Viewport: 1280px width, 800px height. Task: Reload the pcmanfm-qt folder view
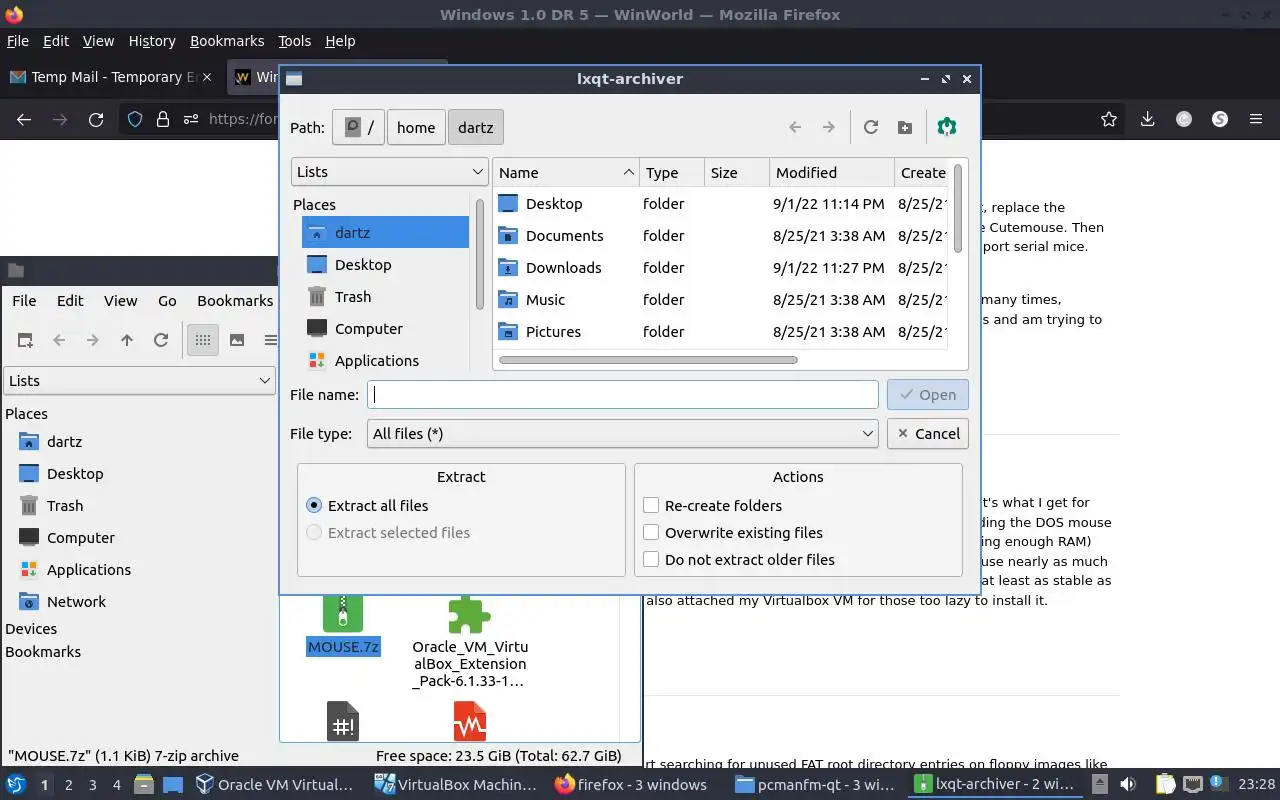[161, 340]
